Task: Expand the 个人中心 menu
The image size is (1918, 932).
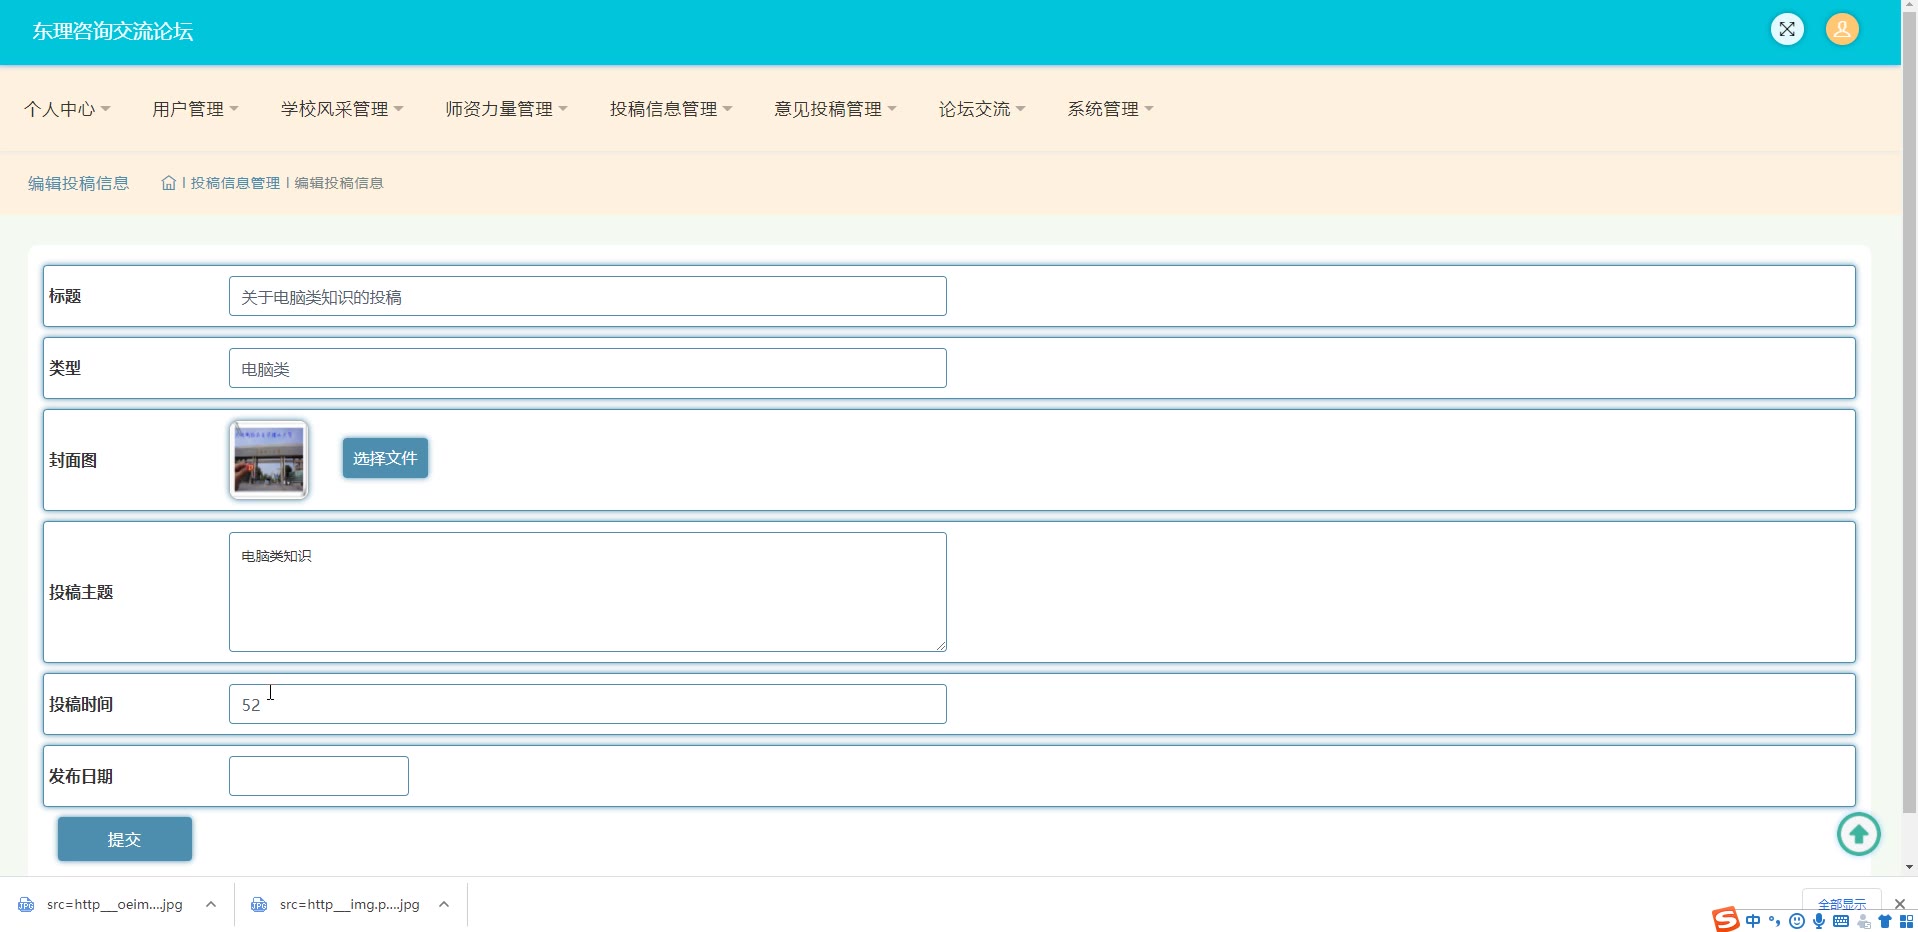Action: point(67,109)
